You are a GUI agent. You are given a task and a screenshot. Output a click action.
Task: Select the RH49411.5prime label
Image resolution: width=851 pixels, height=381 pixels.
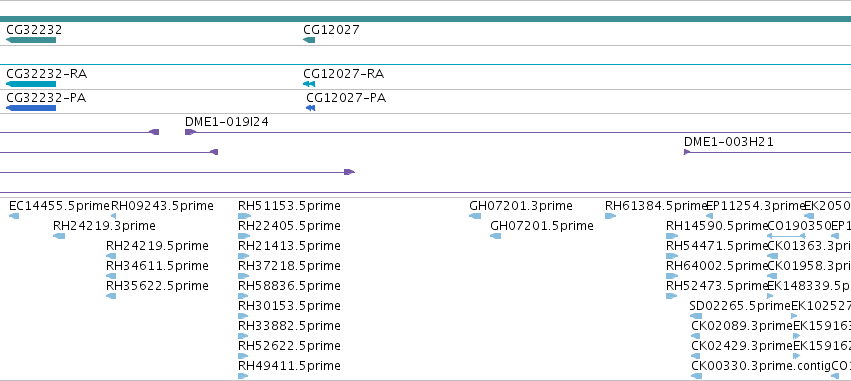point(289,365)
